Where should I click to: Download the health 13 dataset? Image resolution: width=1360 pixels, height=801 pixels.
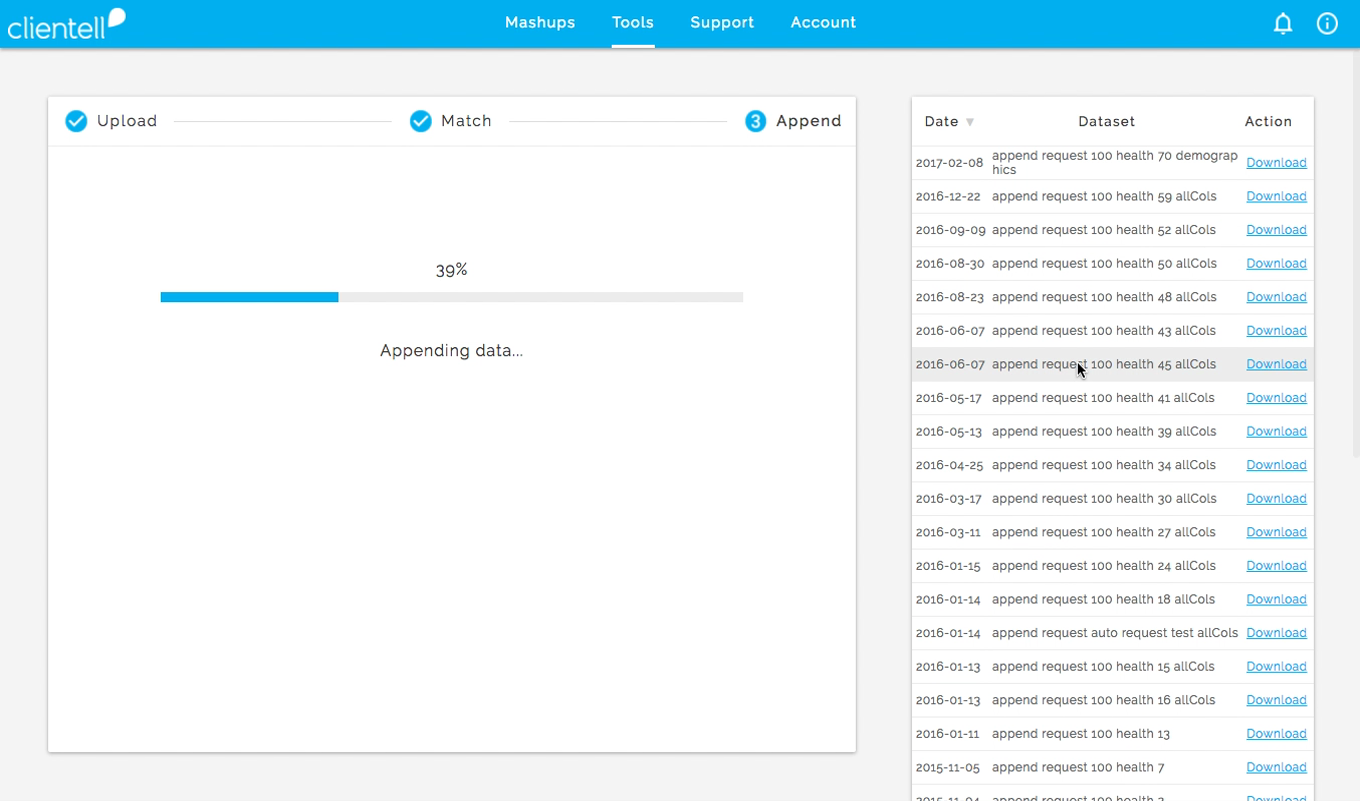coord(1276,734)
